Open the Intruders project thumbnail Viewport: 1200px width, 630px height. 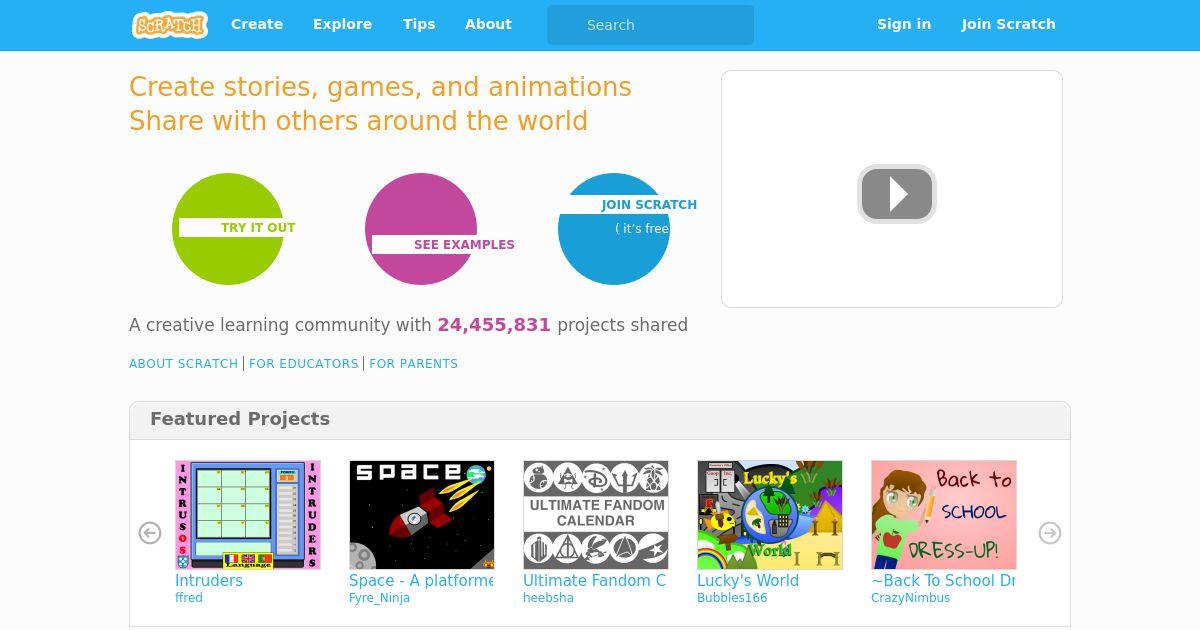click(248, 515)
